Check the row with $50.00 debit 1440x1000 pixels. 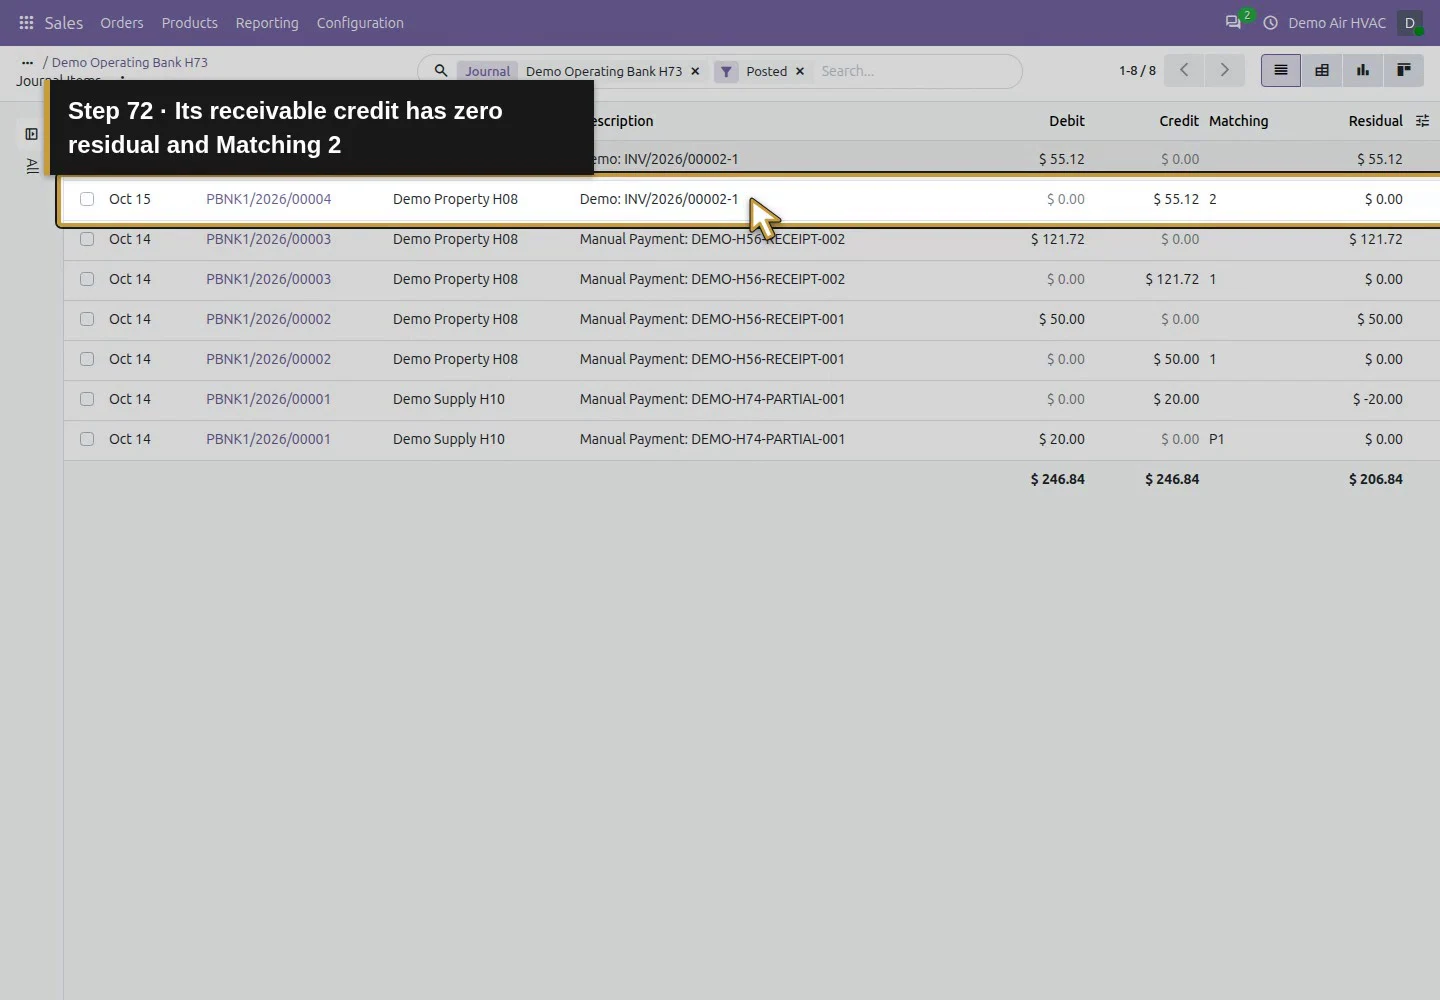(87, 319)
